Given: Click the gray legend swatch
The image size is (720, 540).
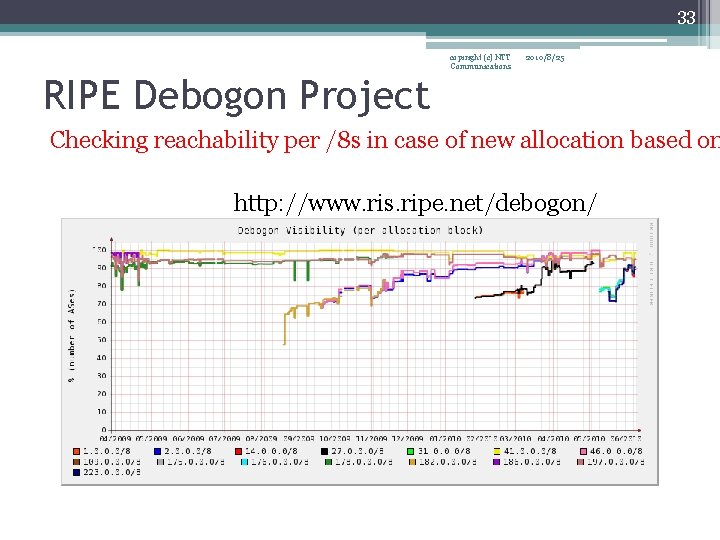Looking at the screenshot, I should click(x=160, y=462).
